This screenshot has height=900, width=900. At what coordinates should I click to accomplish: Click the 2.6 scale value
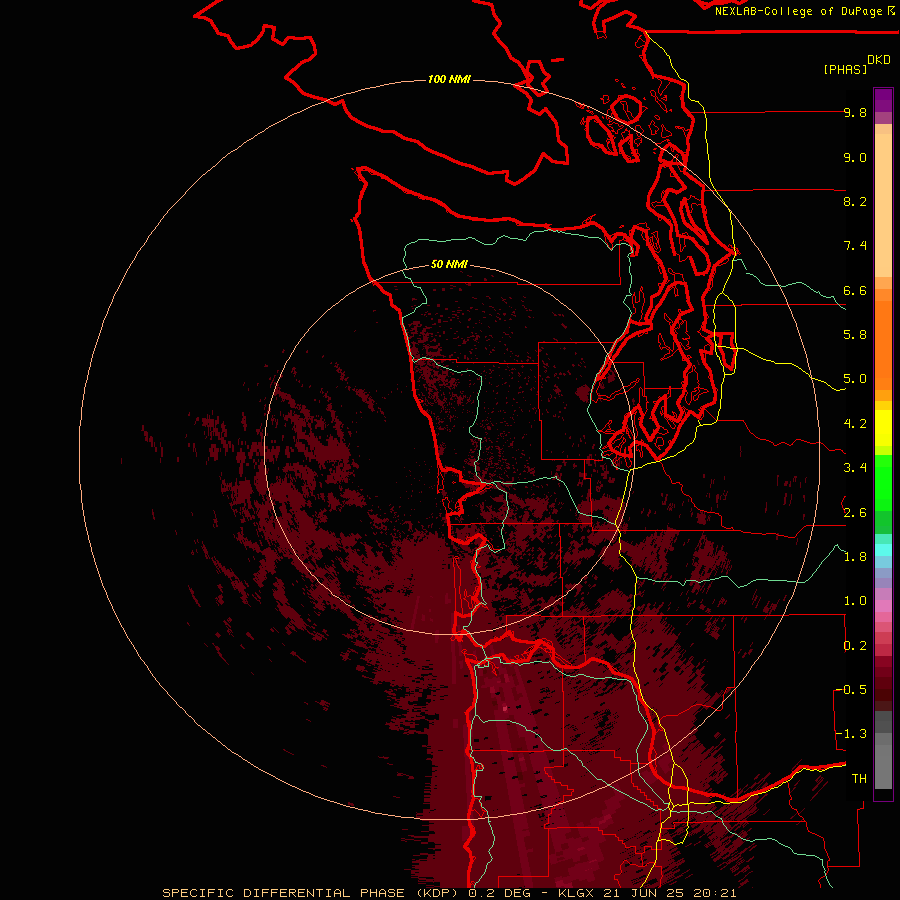[x=855, y=513]
